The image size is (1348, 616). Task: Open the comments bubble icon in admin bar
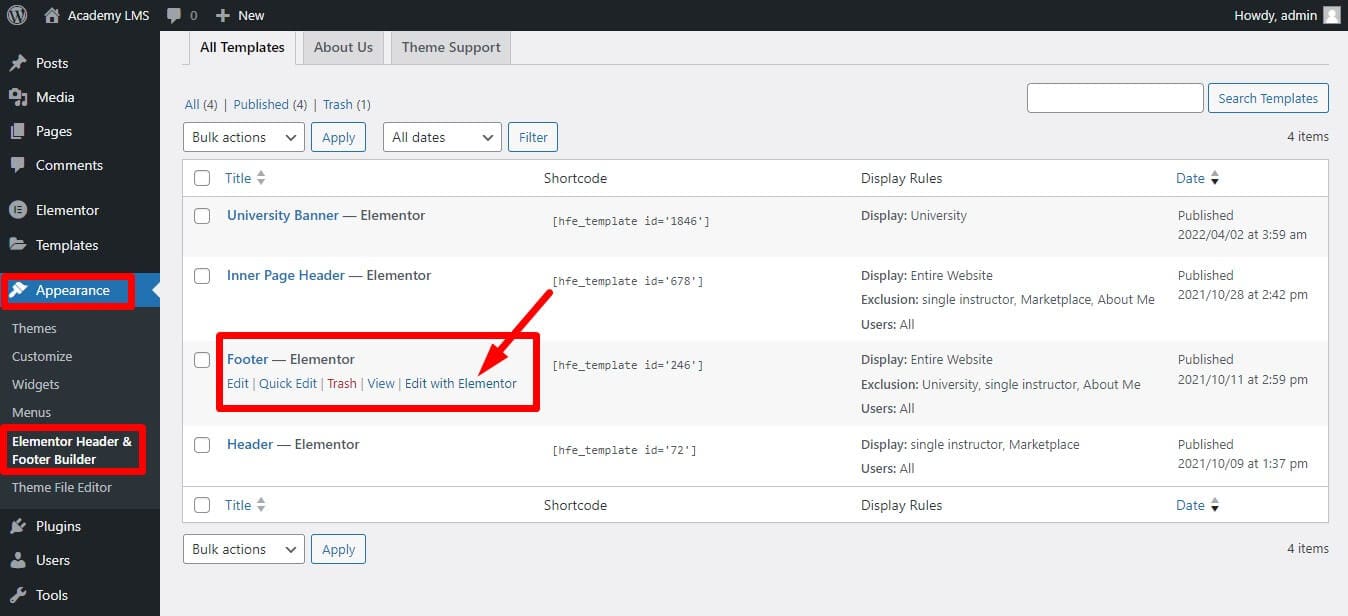pyautogui.click(x=175, y=15)
